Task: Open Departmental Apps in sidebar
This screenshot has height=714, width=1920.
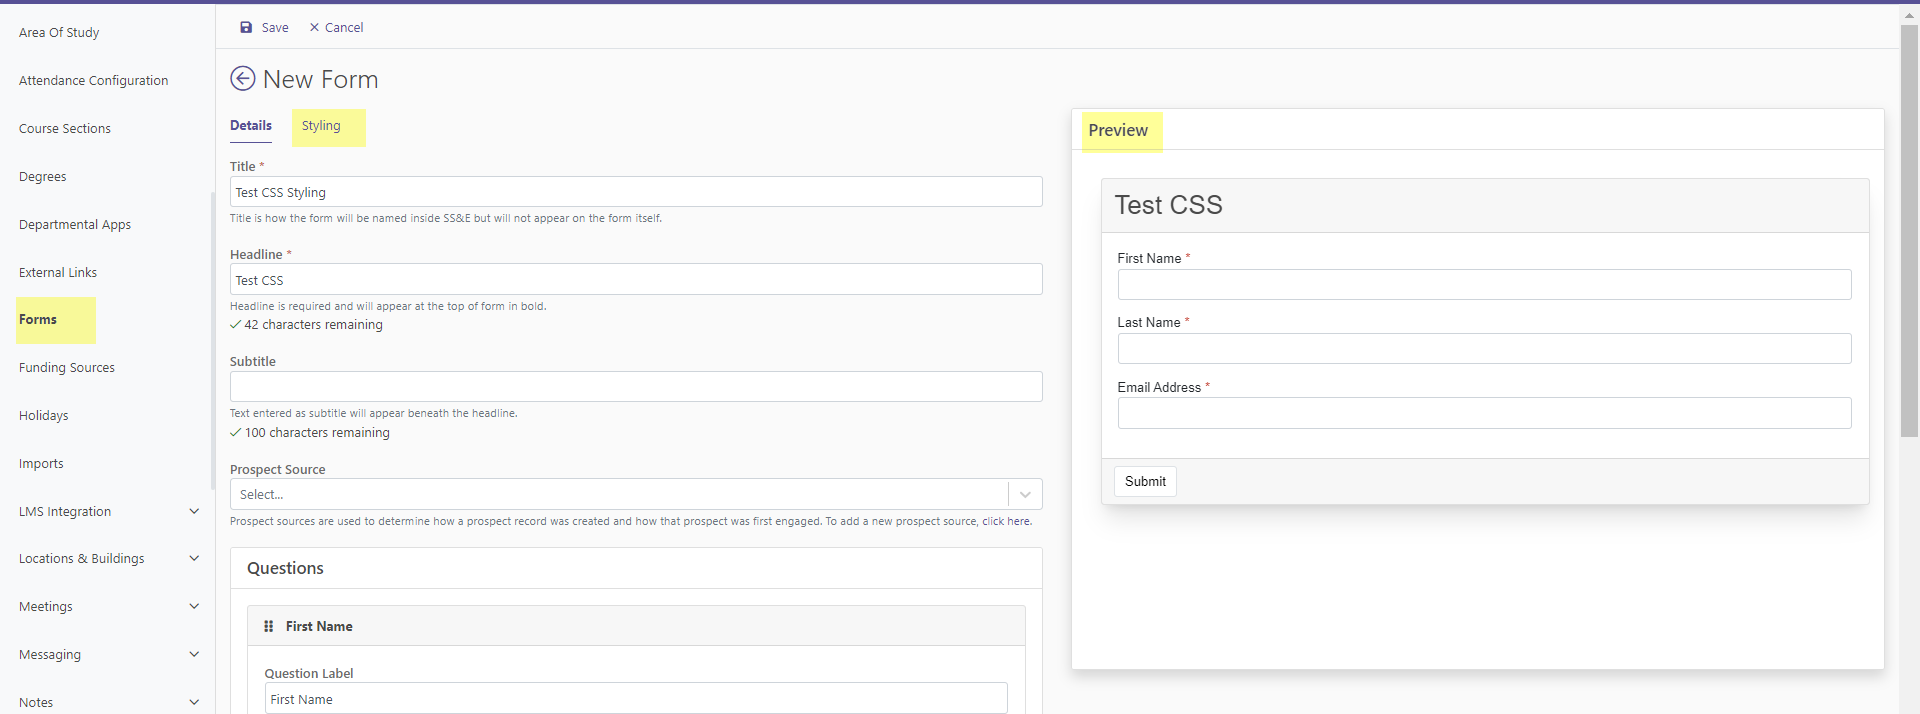Action: pyautogui.click(x=75, y=224)
